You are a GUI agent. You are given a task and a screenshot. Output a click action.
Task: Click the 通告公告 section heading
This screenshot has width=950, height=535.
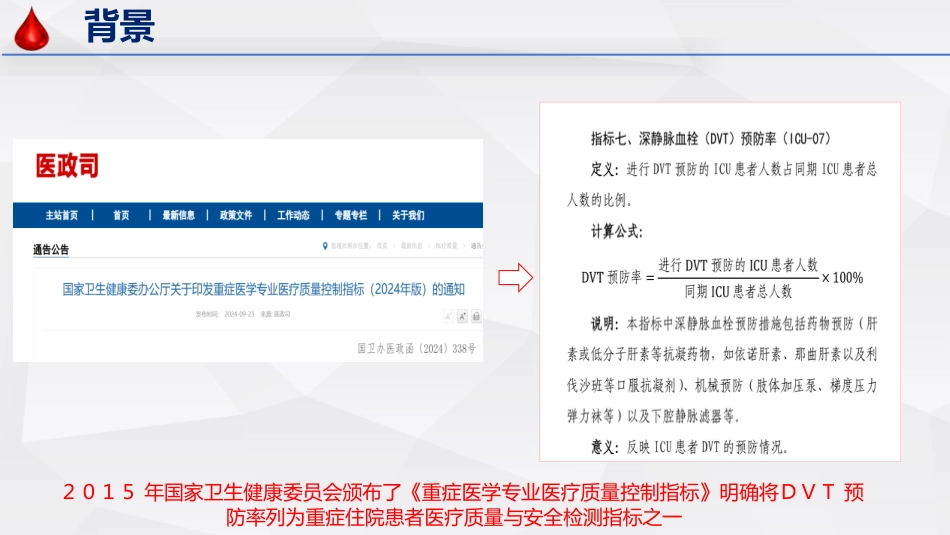(51, 250)
